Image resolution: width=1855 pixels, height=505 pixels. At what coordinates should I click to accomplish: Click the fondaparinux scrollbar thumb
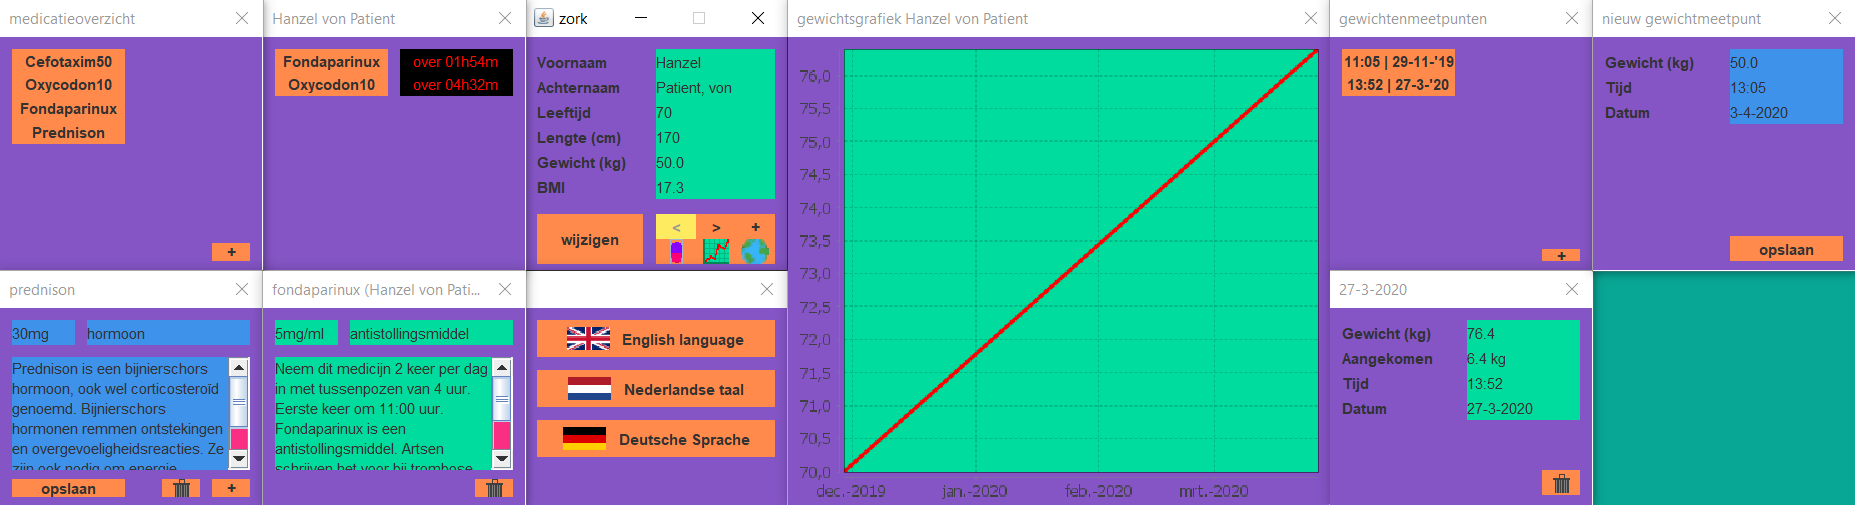tap(502, 400)
